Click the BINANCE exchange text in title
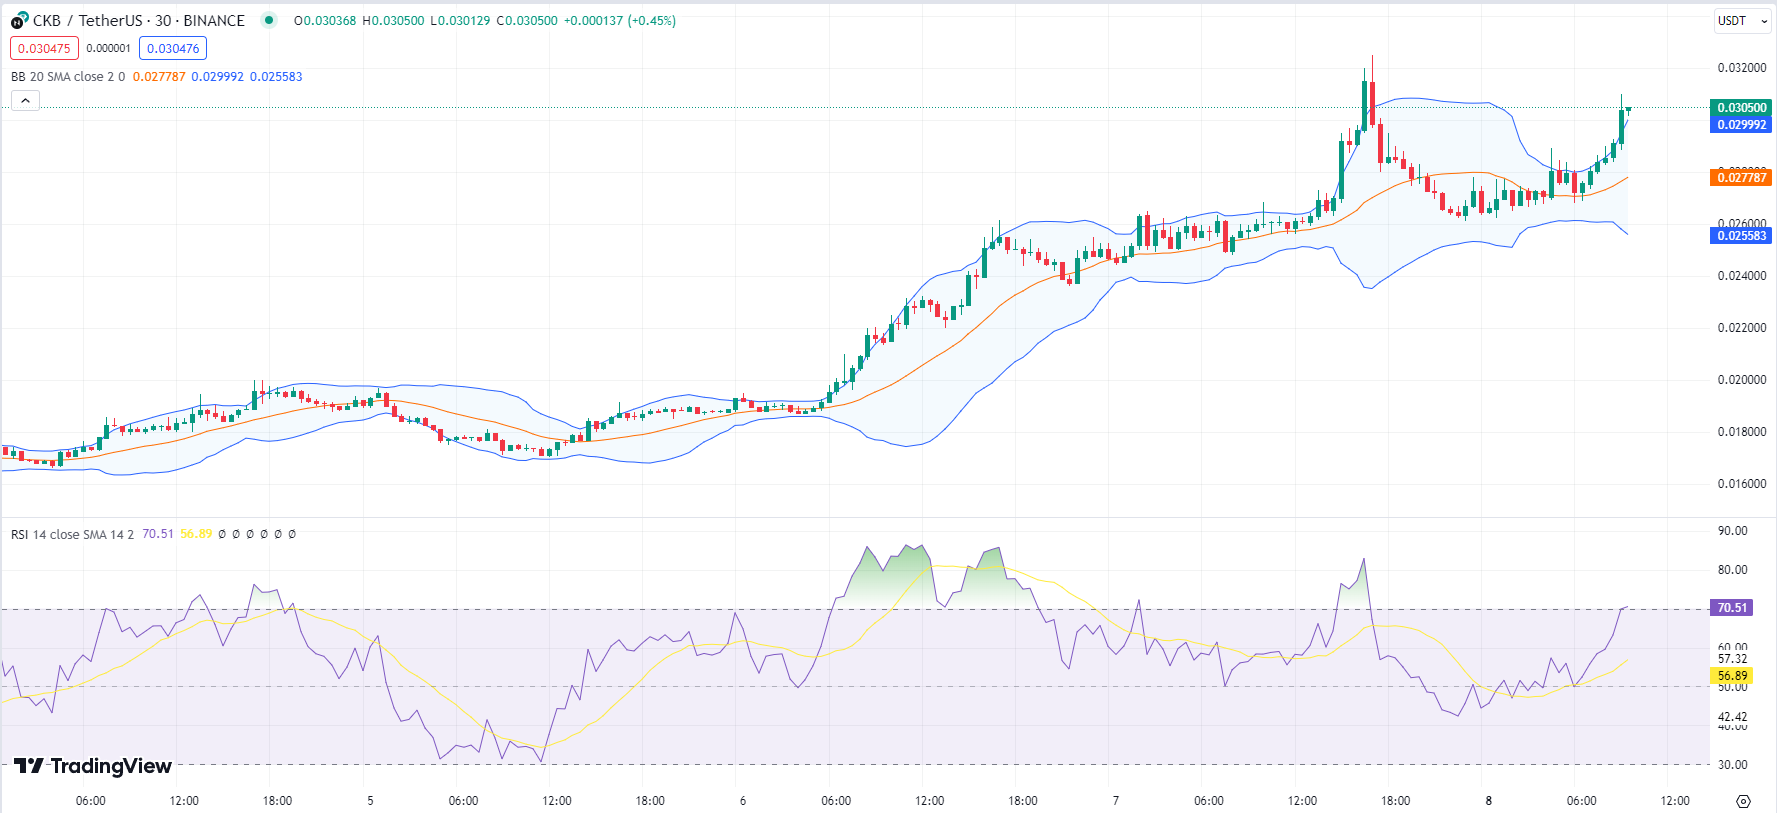This screenshot has width=1777, height=813. 214,20
